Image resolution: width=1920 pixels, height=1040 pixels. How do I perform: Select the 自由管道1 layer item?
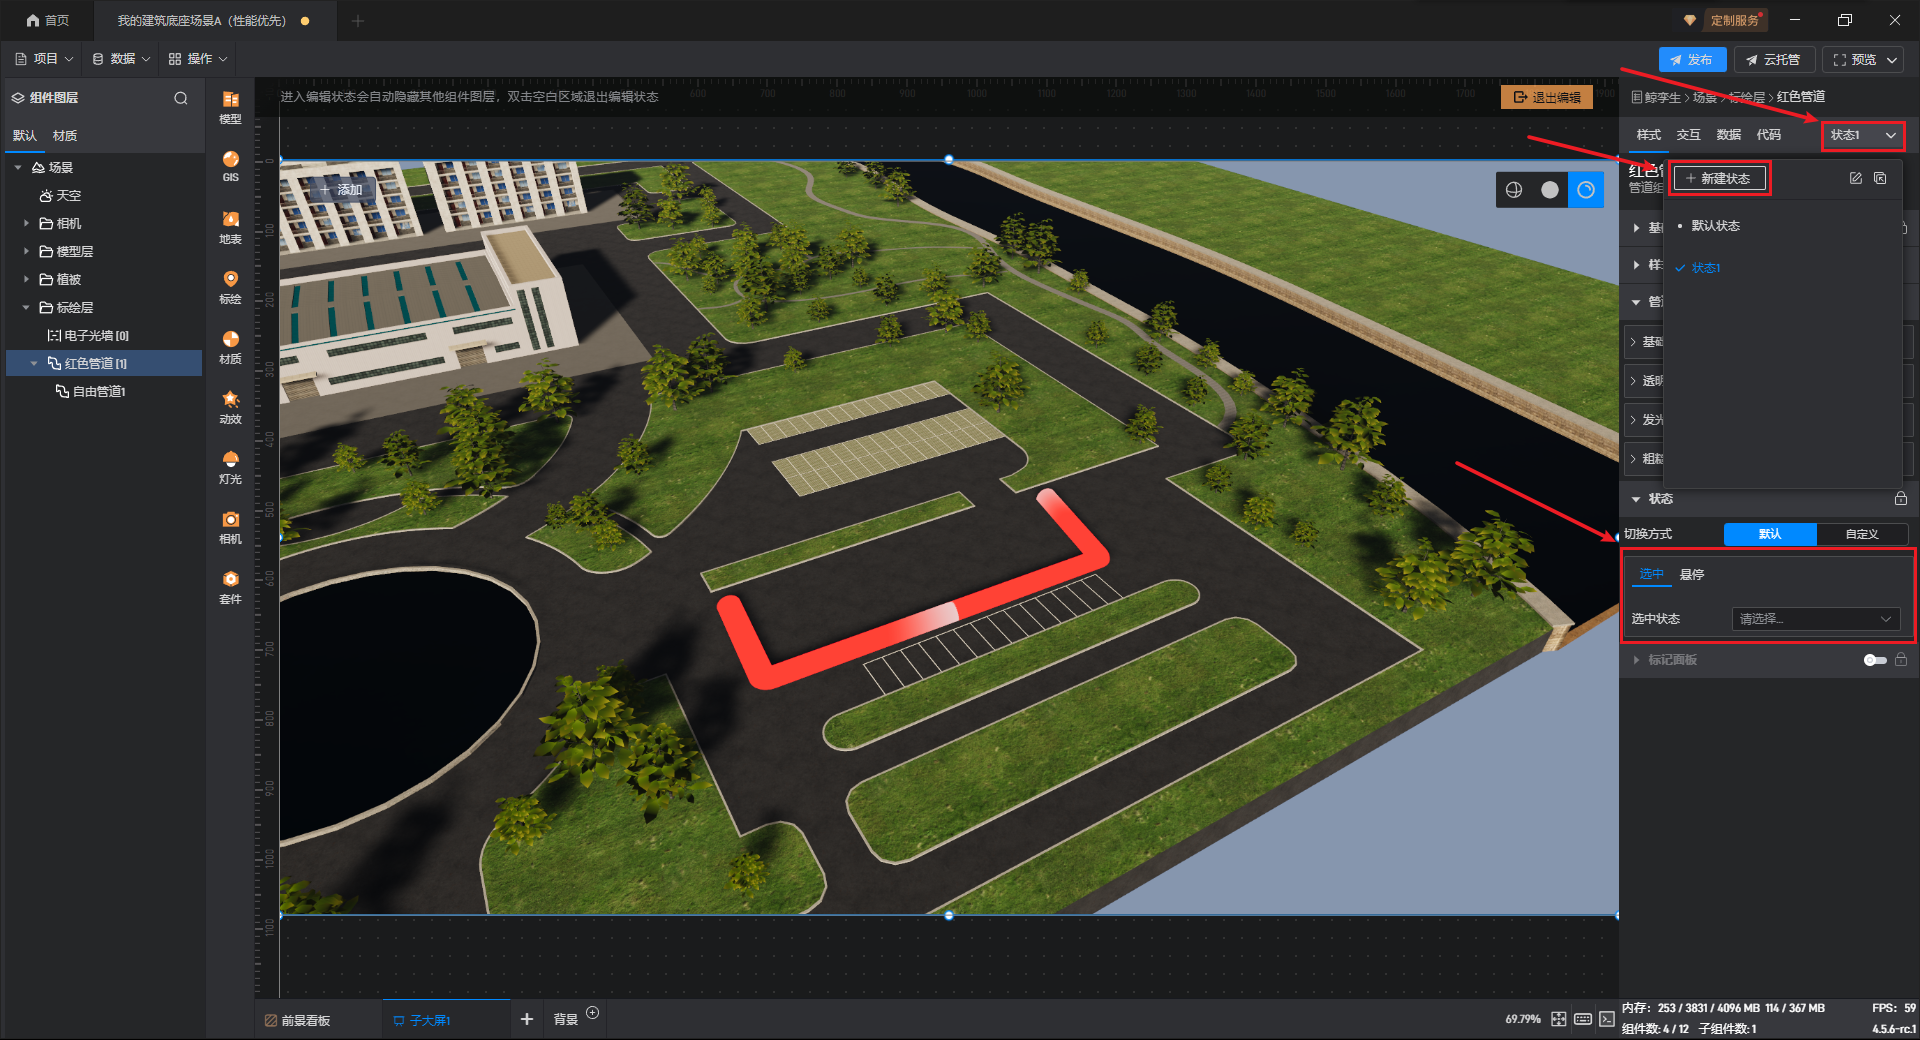(x=99, y=391)
